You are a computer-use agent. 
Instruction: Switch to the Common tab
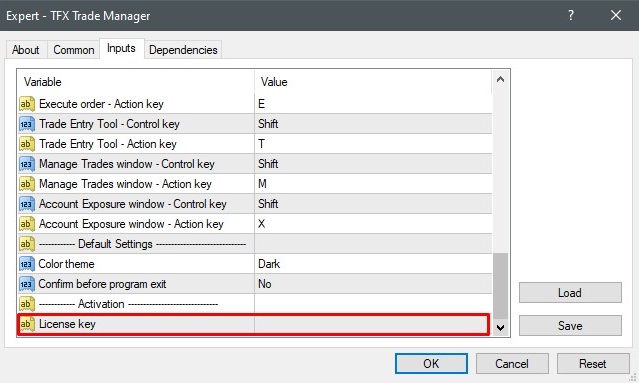coord(74,50)
